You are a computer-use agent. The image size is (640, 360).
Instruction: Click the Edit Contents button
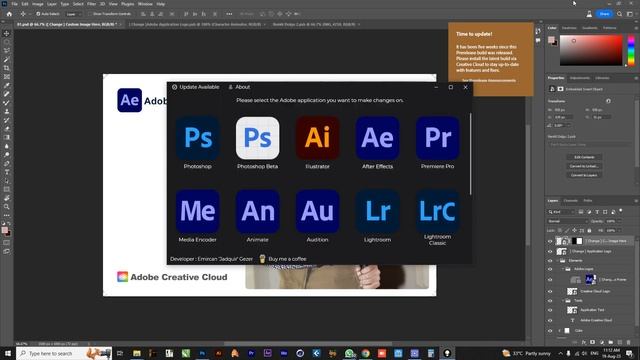[x=584, y=157]
